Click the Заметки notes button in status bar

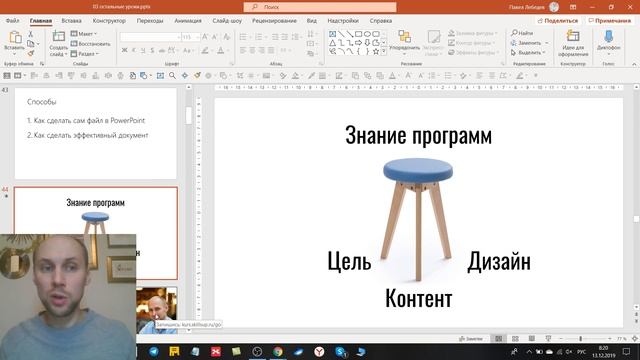[471, 339]
